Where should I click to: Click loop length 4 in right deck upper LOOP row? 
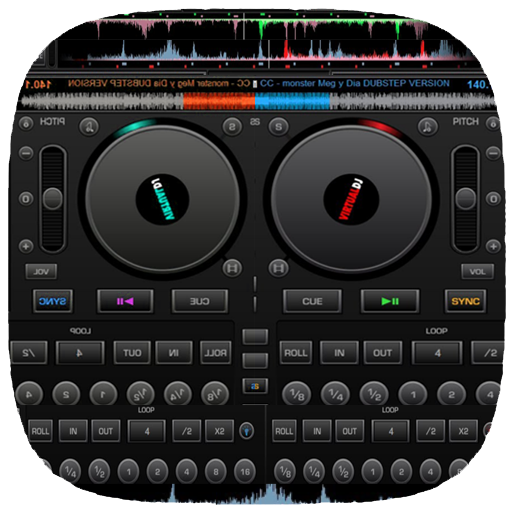pyautogui.click(x=437, y=353)
